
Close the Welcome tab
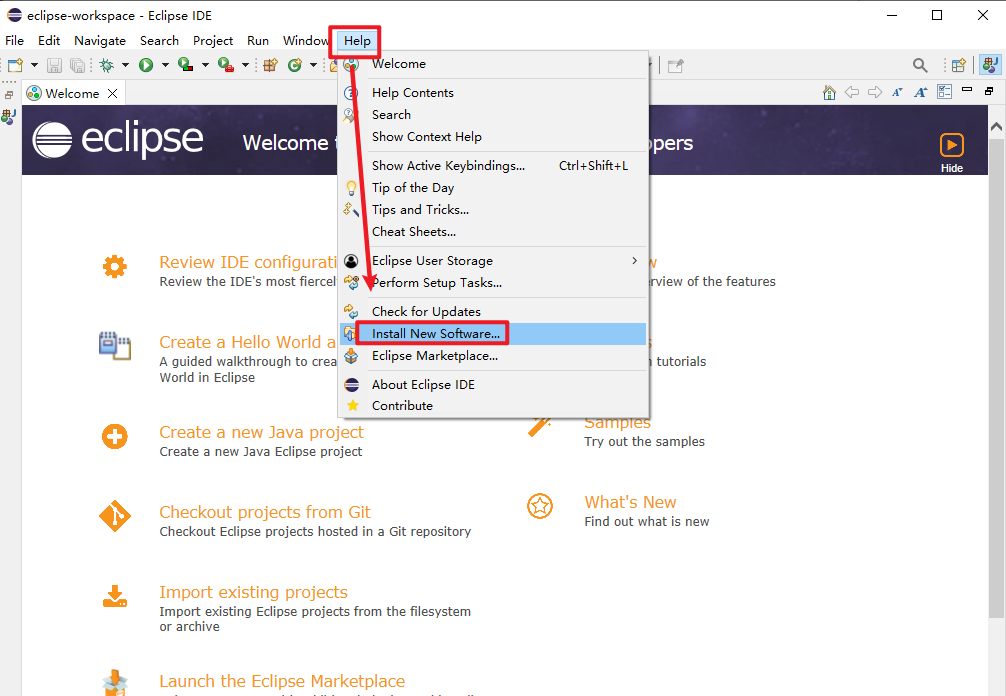113,93
